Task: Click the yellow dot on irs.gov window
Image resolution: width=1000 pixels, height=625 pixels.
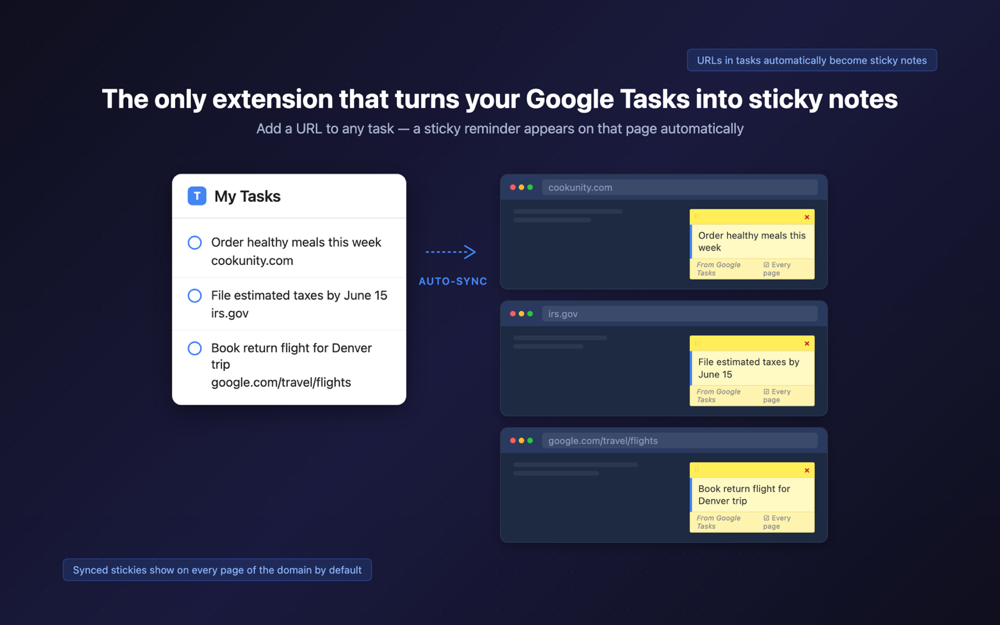Action: point(521,314)
